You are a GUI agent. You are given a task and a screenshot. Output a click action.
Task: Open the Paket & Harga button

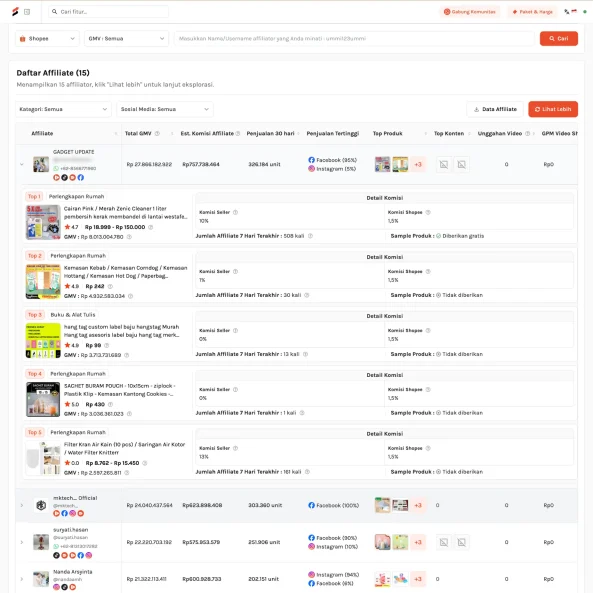(532, 12)
